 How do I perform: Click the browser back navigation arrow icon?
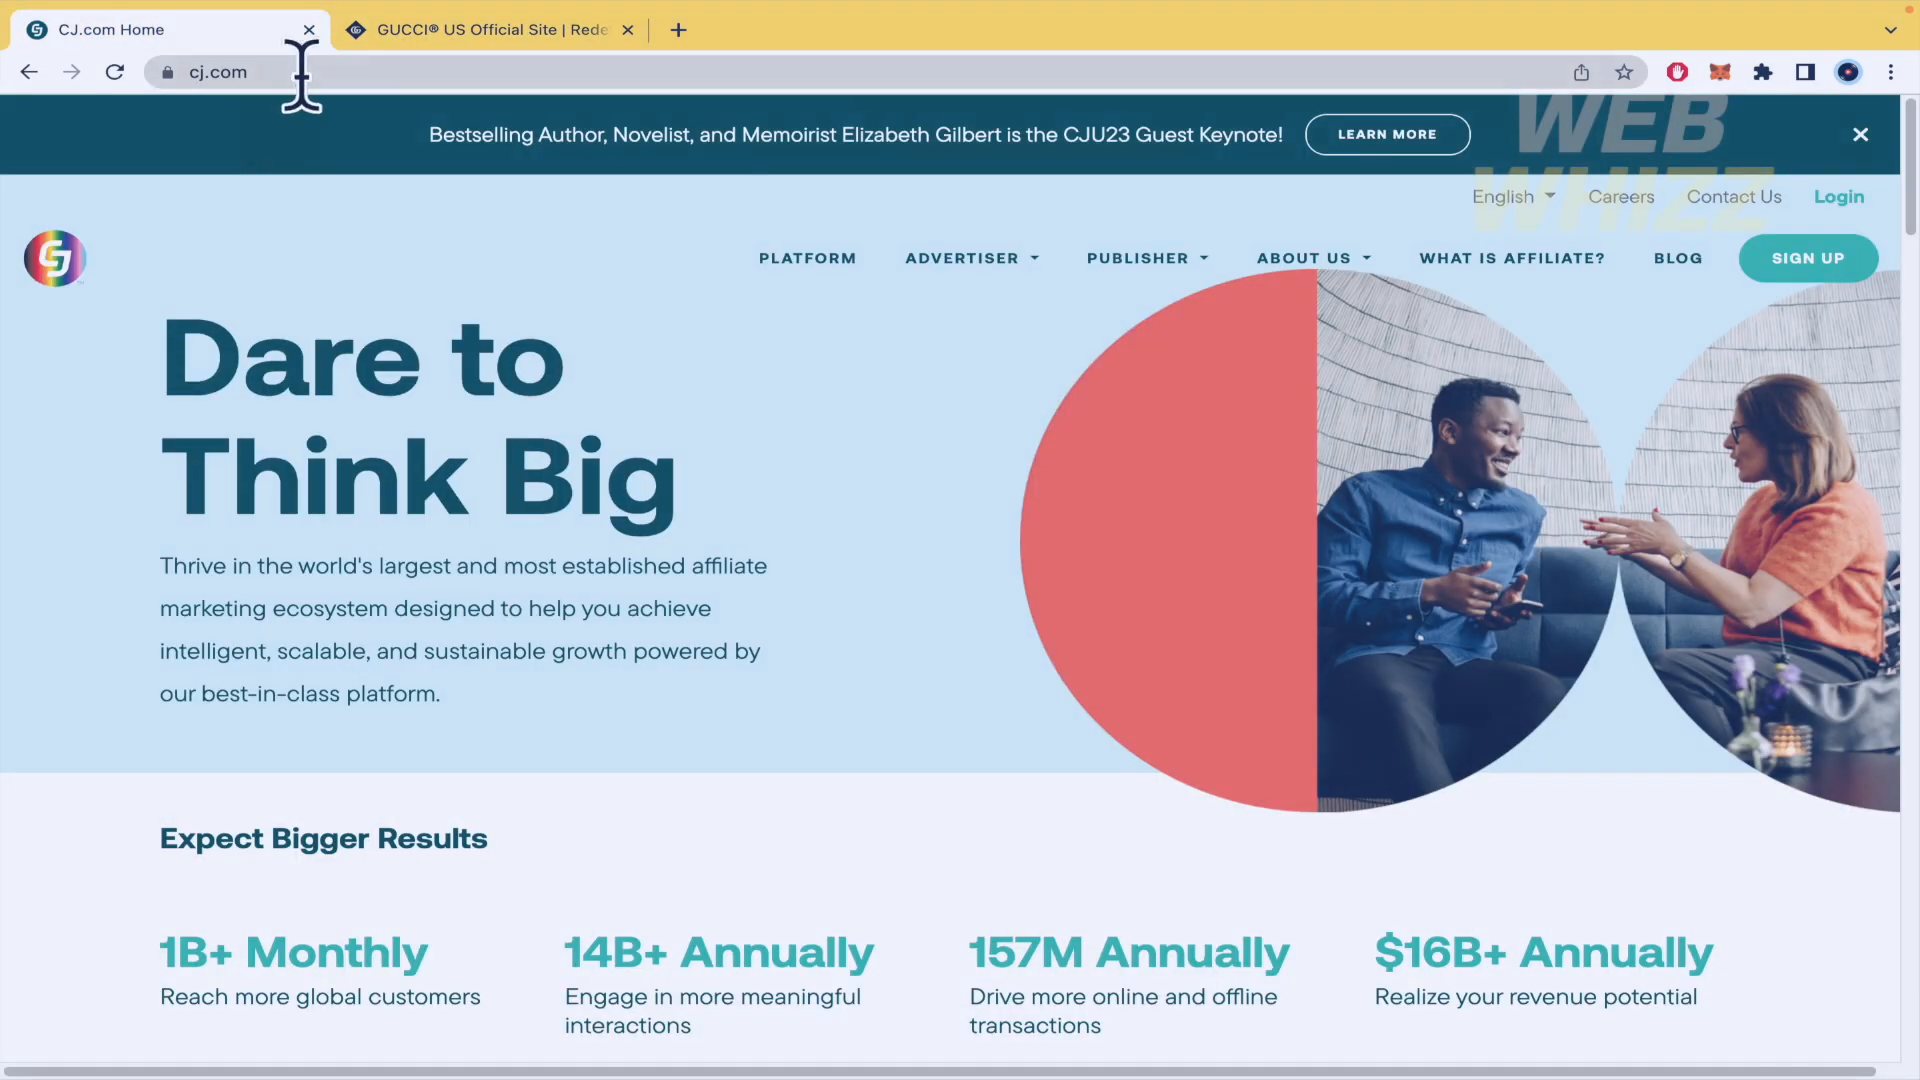tap(28, 73)
